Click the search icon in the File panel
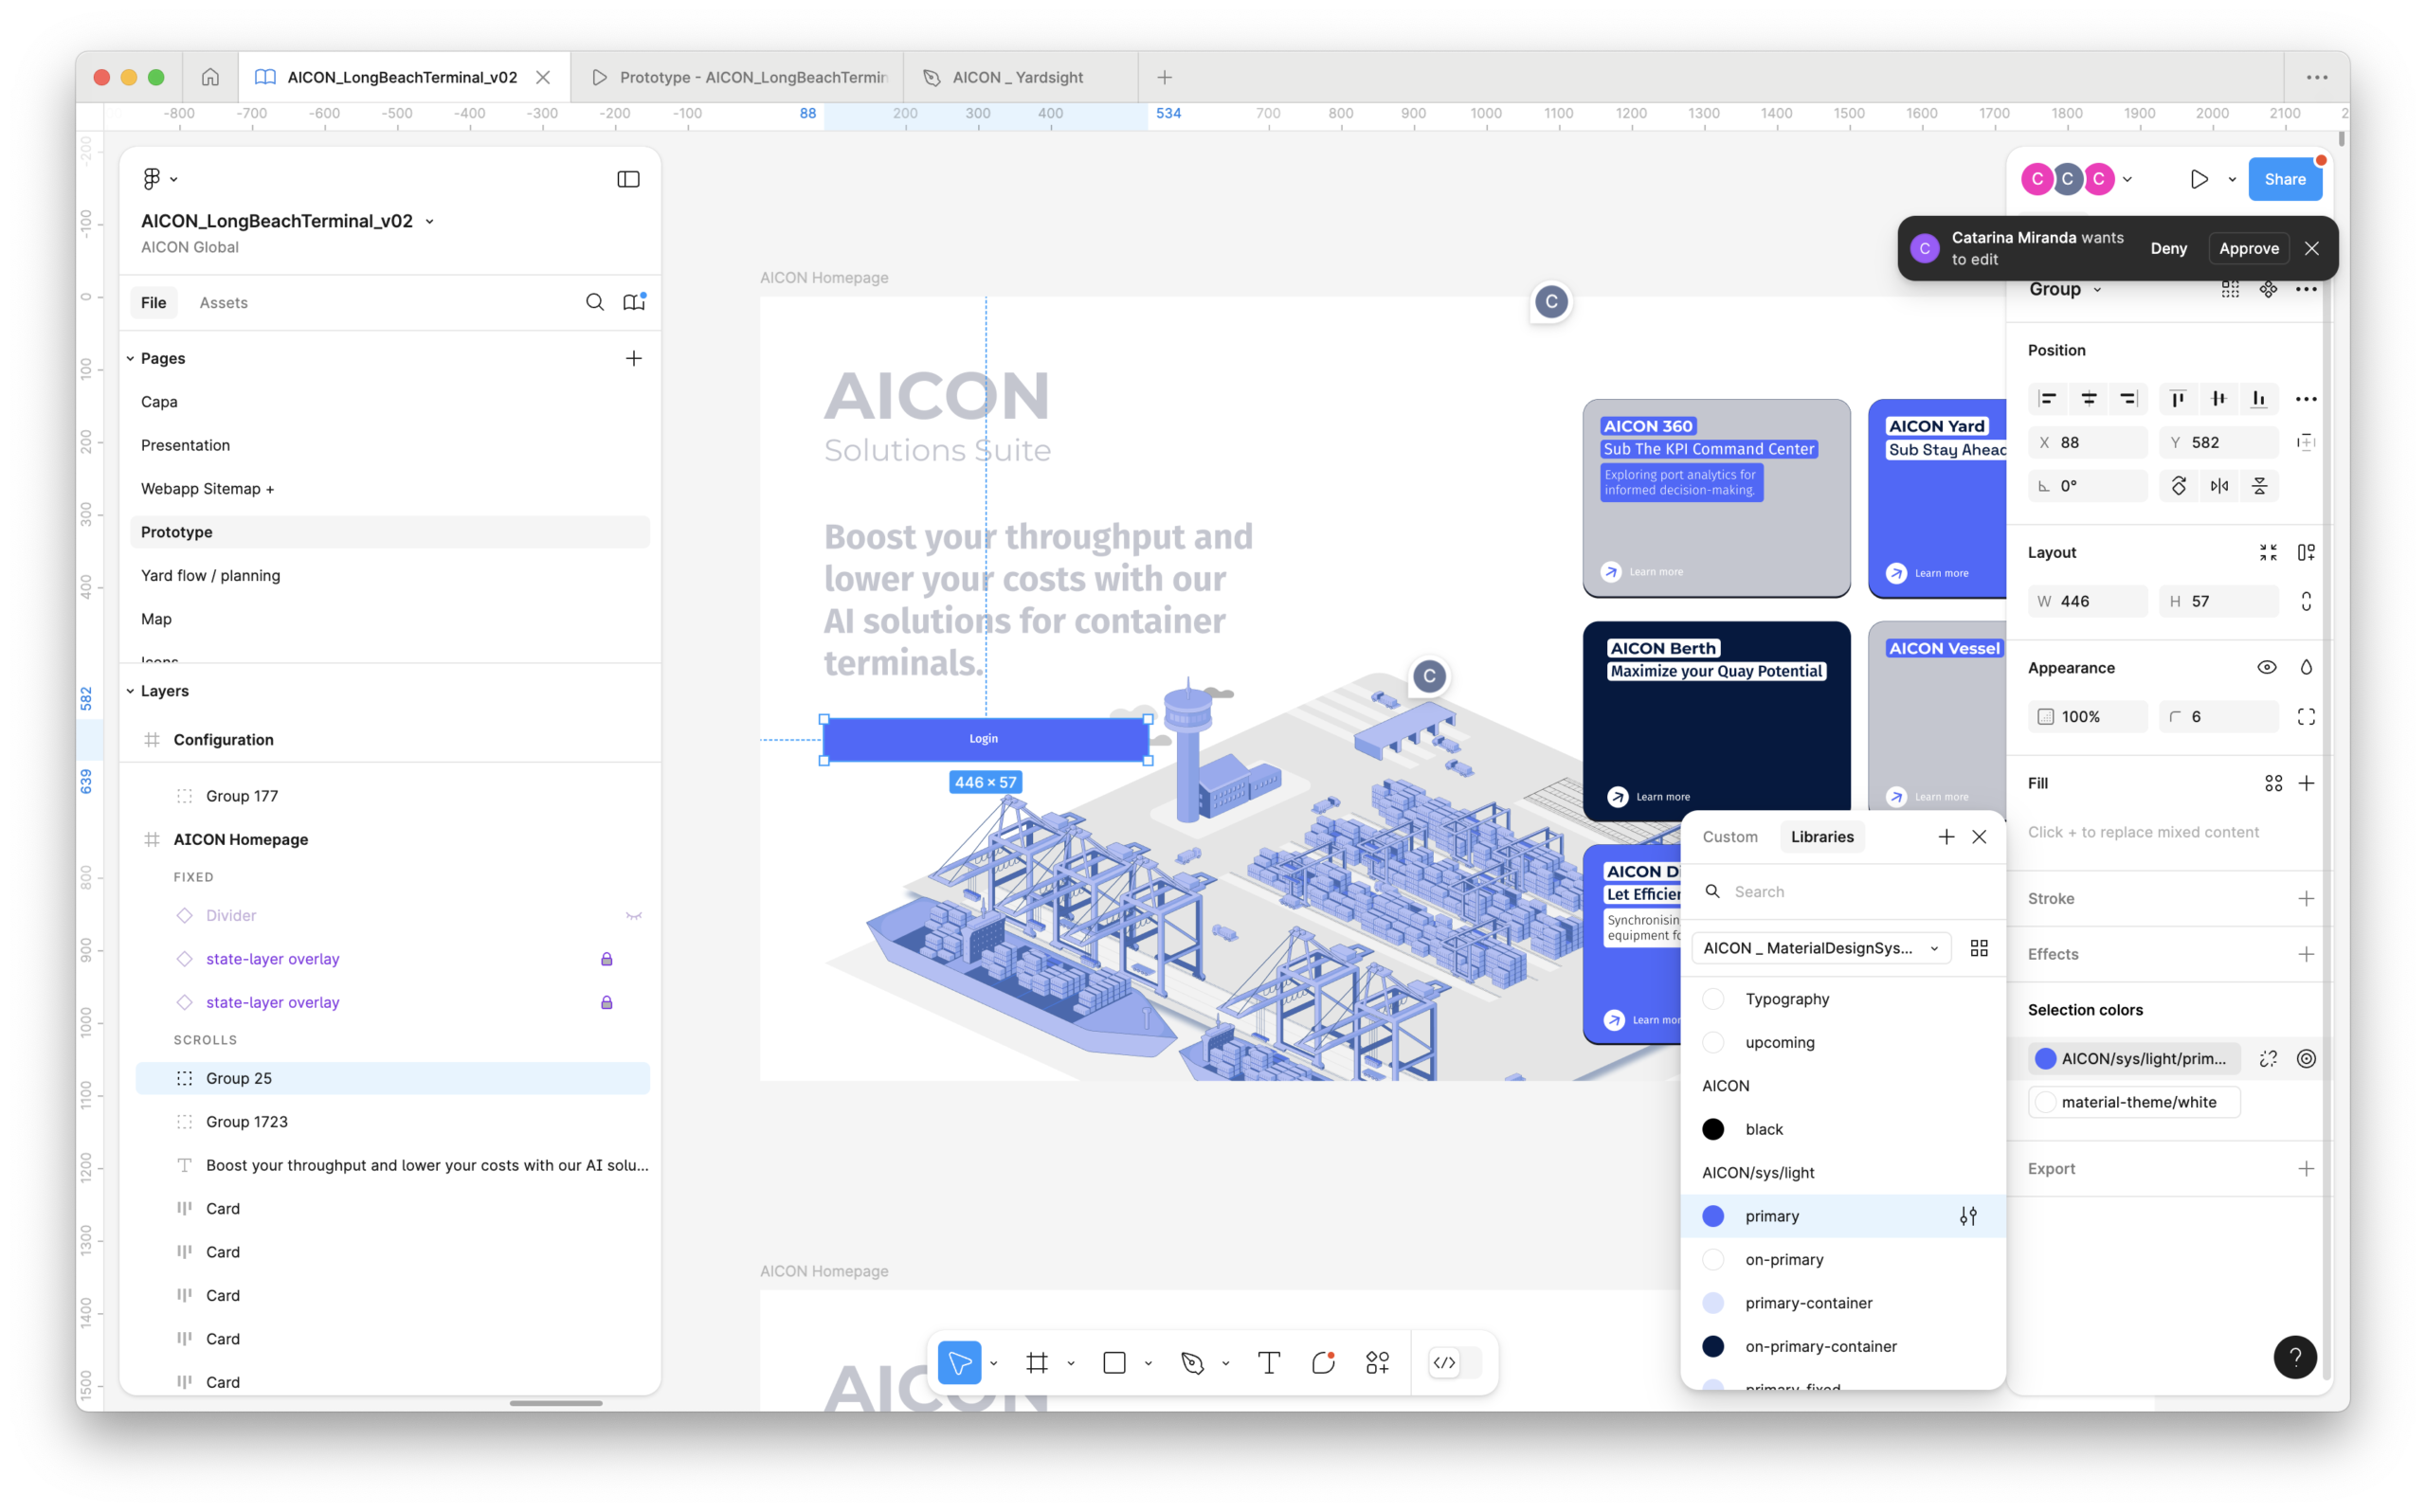Viewport: 2426px width, 1512px height. pyautogui.click(x=595, y=302)
